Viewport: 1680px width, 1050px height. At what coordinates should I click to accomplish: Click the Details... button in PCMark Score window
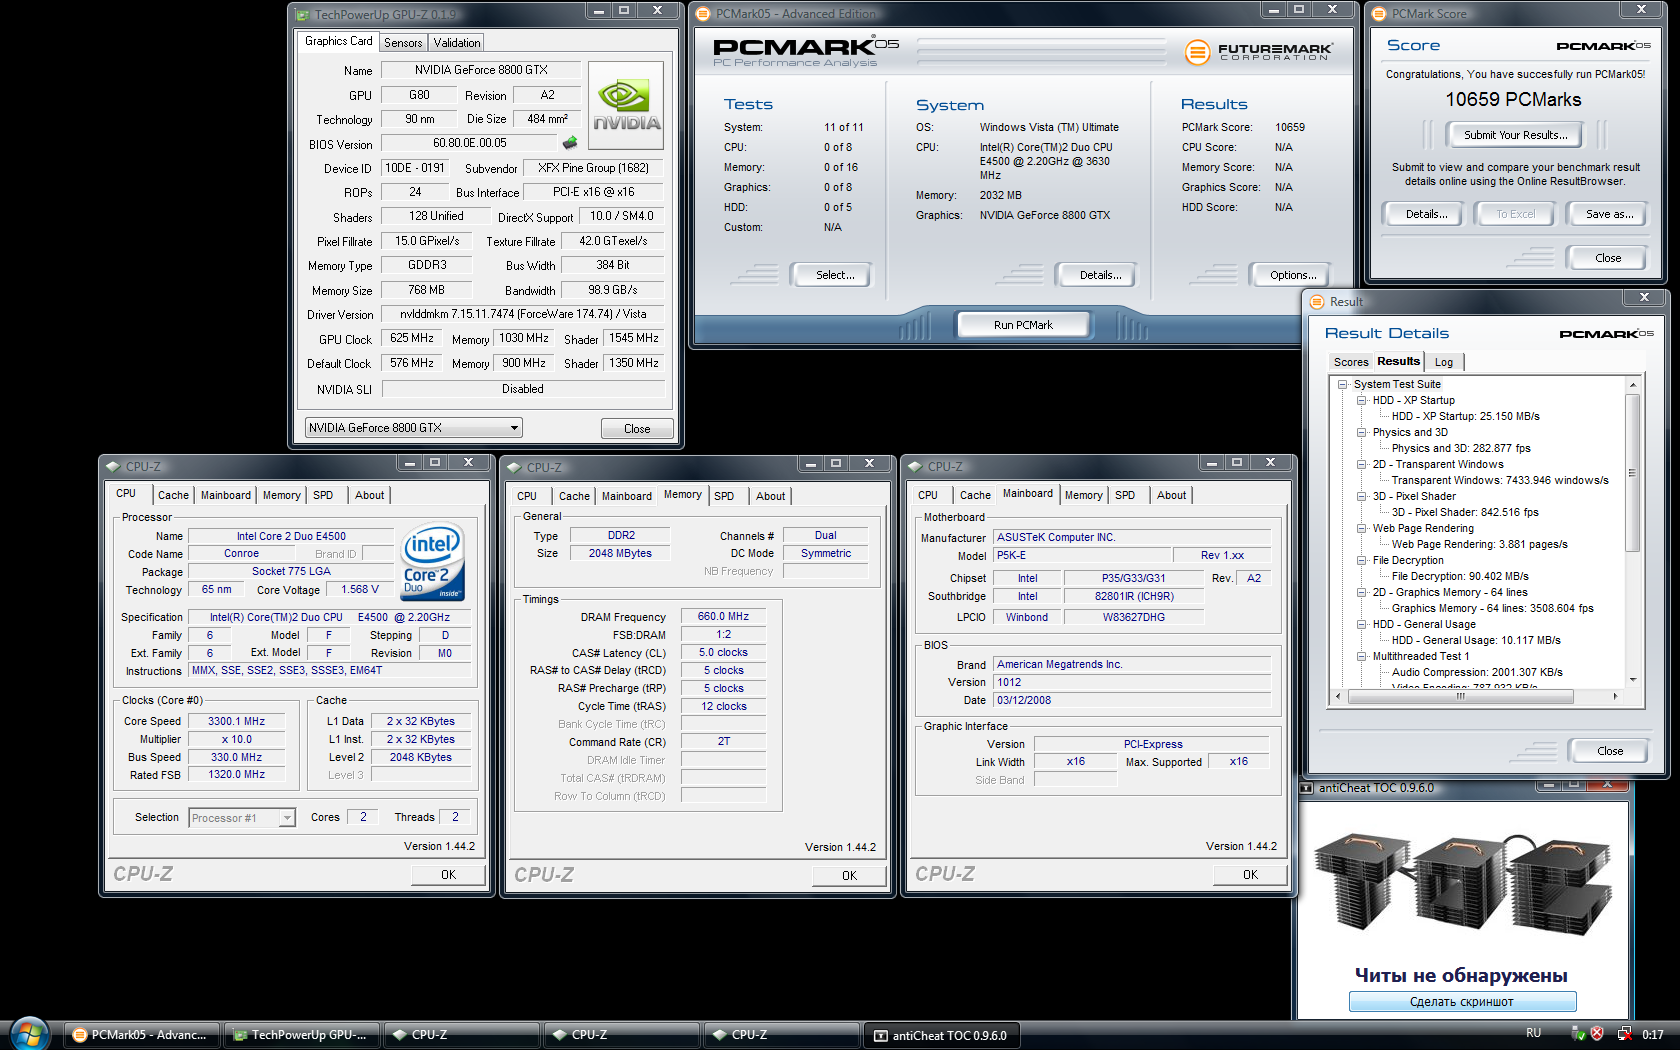point(1426,214)
